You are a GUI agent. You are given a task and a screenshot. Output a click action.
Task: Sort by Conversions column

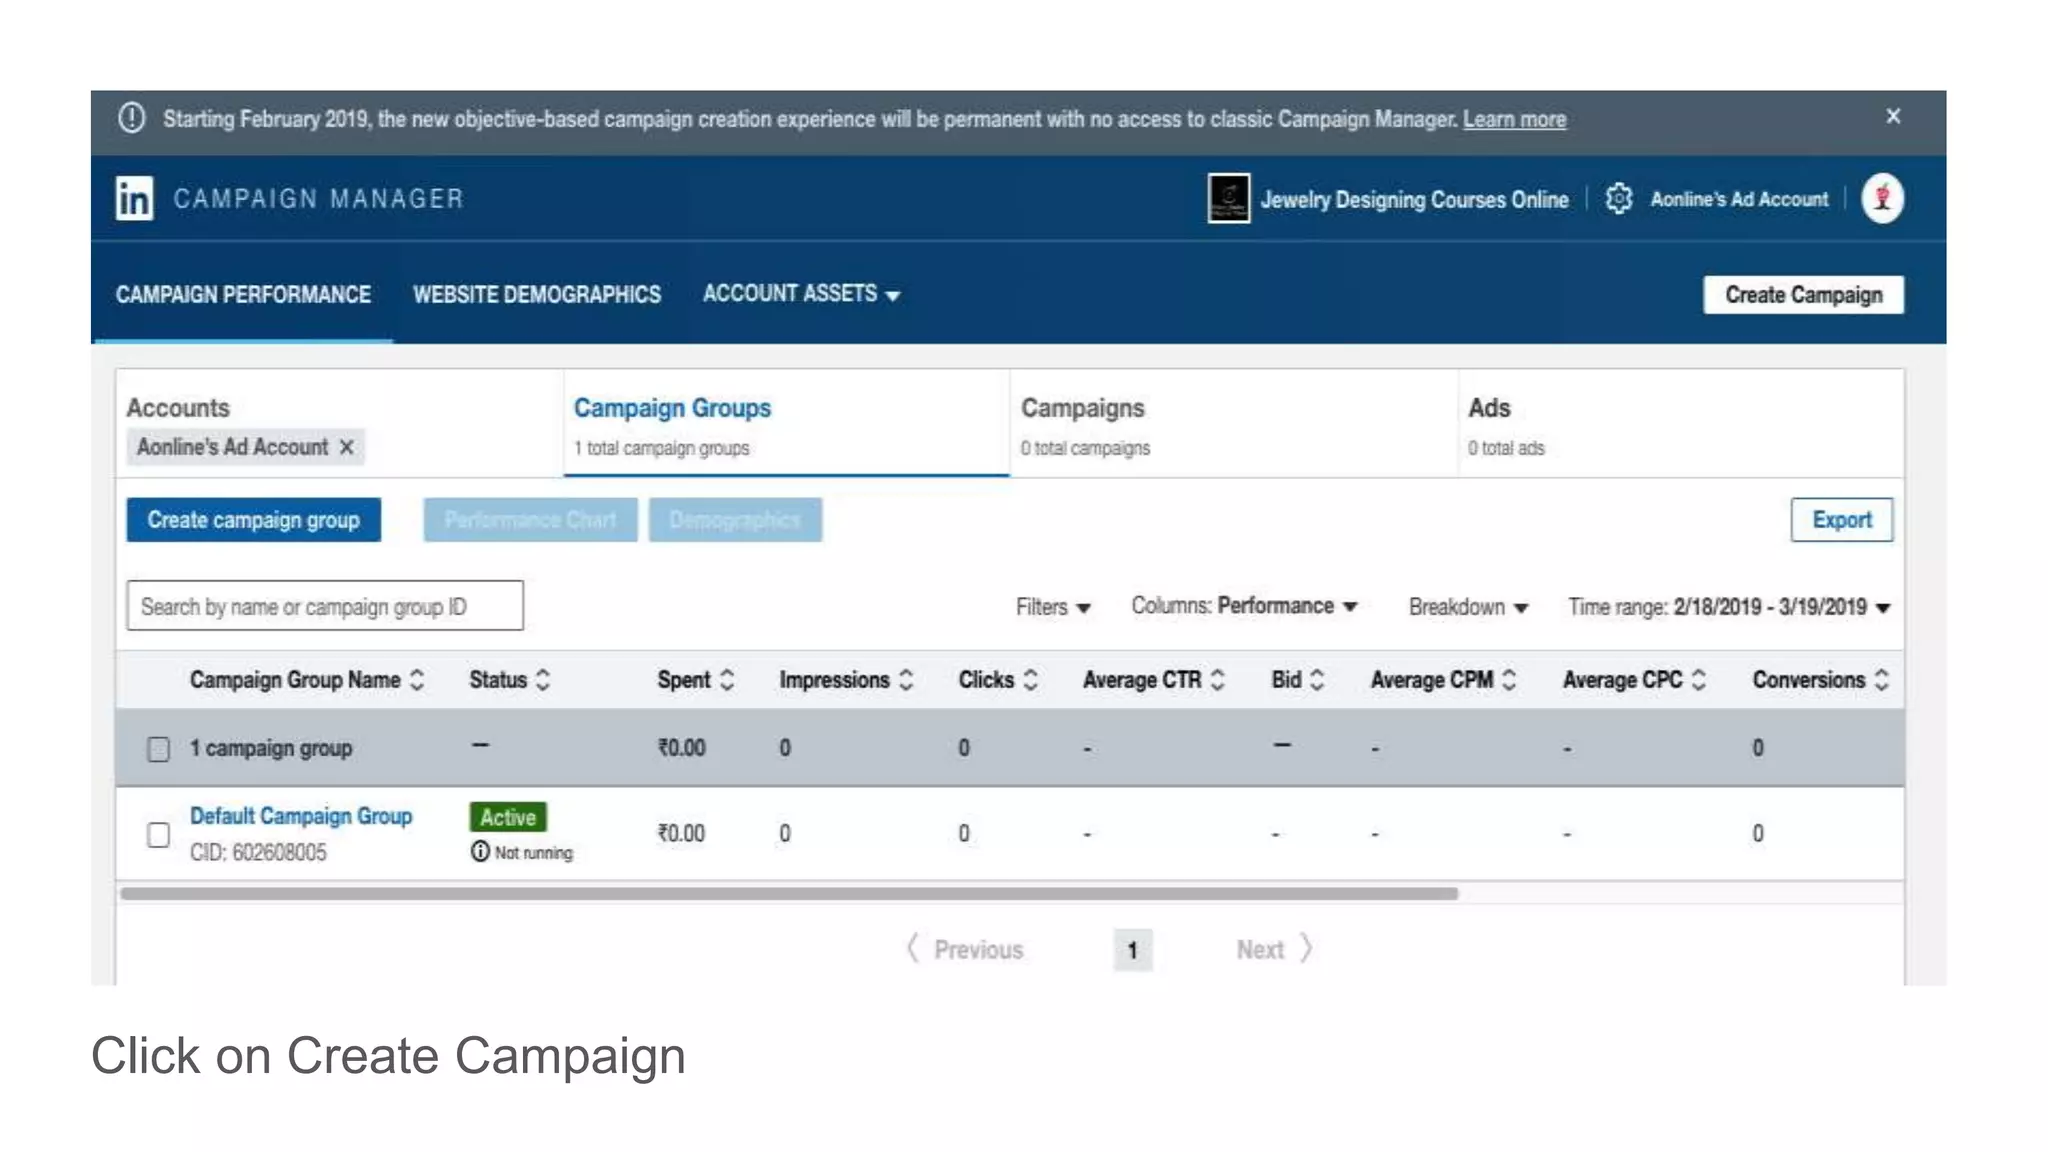point(1881,680)
